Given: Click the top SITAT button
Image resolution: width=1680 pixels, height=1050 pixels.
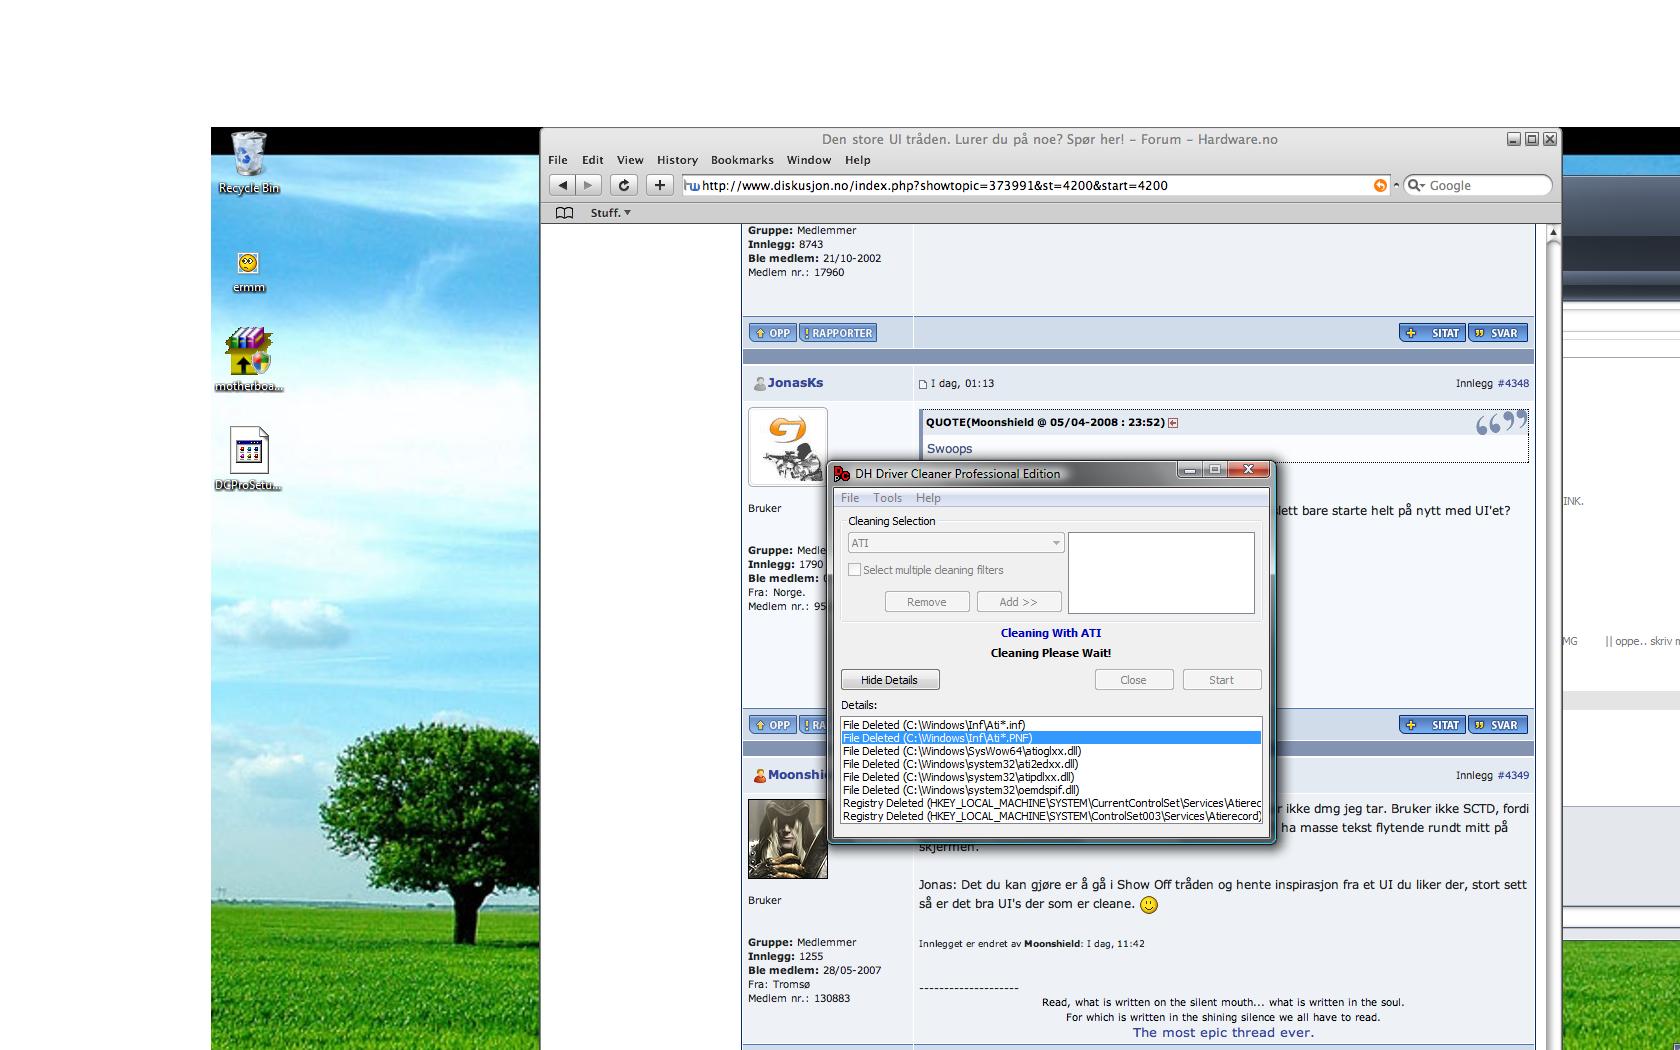Looking at the screenshot, I should tap(1433, 333).
